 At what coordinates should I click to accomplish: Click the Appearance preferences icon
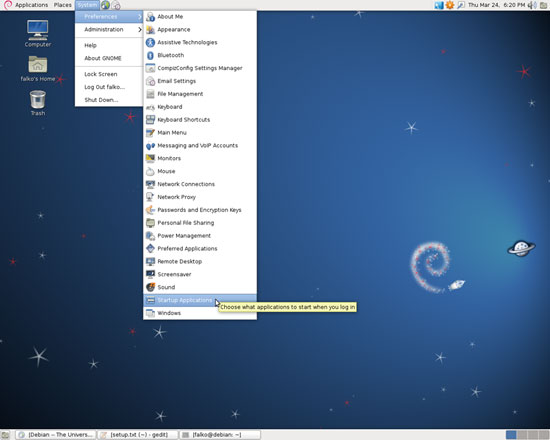(150, 29)
